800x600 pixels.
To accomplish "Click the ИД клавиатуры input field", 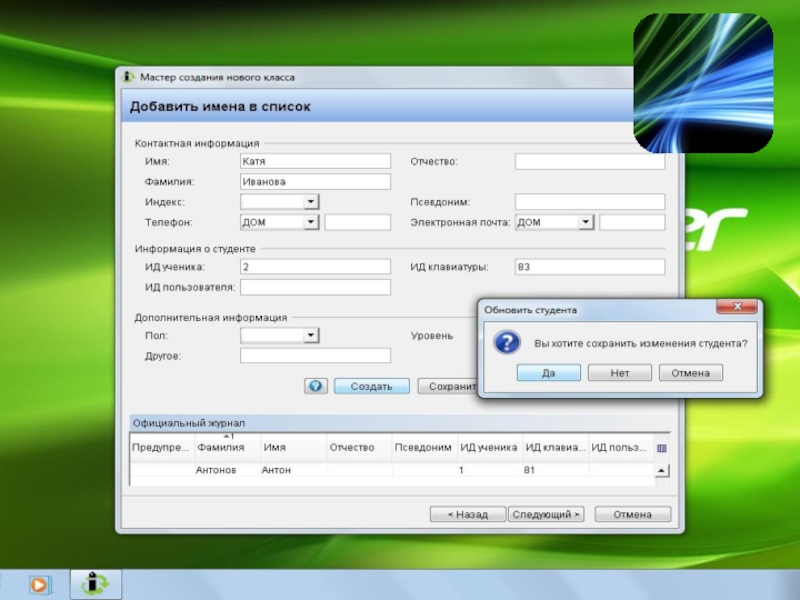I will pos(589,267).
